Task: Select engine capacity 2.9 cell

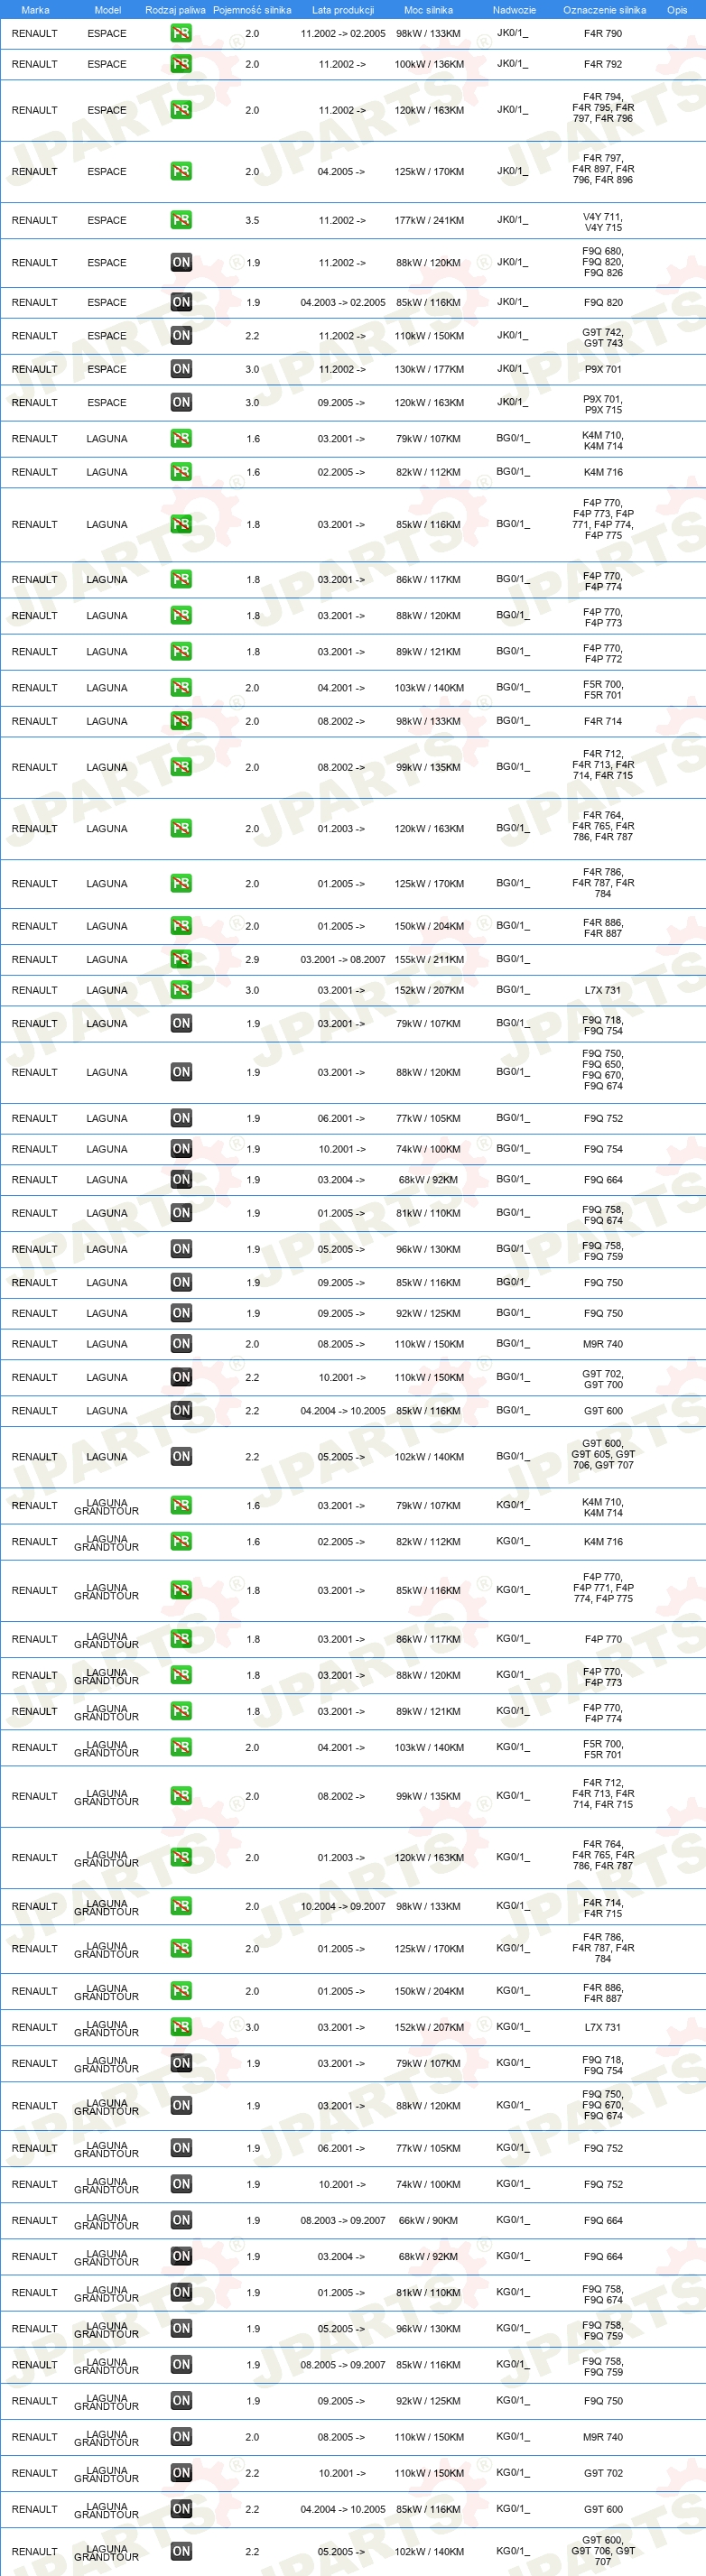Action: tap(252, 959)
